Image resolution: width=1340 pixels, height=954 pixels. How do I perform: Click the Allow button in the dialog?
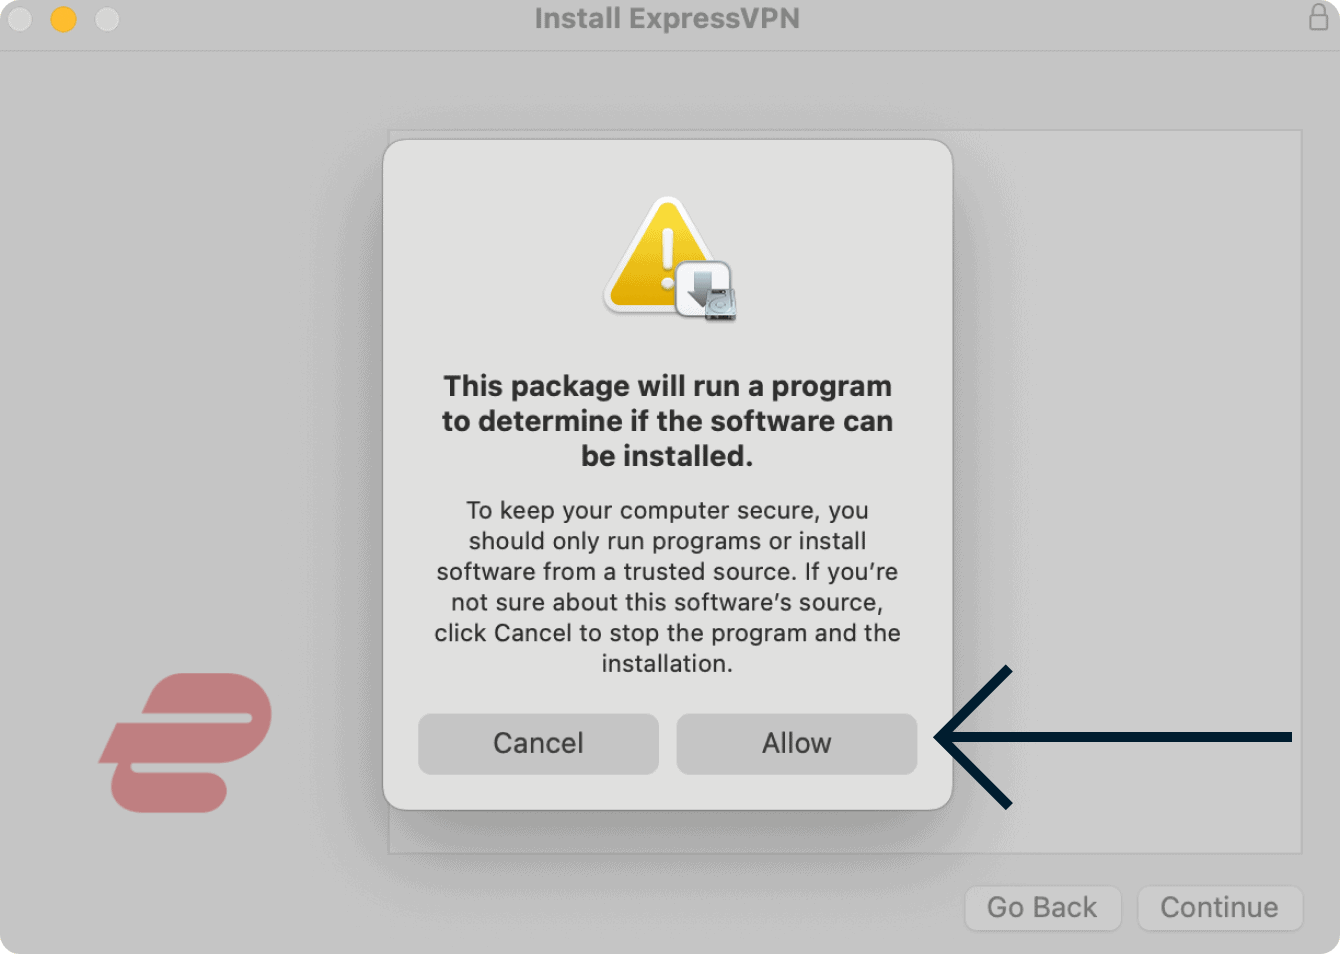click(x=796, y=743)
